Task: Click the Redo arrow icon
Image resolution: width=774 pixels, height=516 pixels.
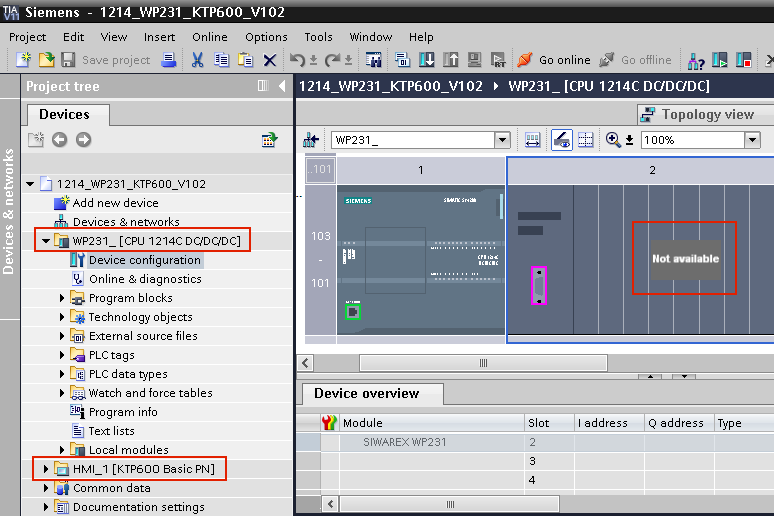Action: (333, 60)
